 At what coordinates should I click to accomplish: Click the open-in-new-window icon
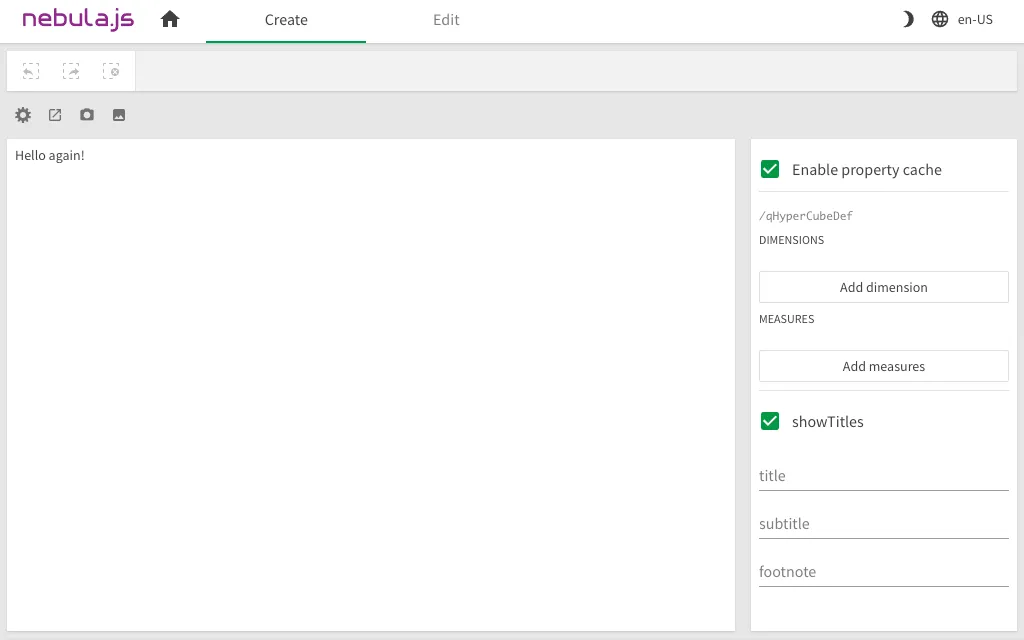coord(55,115)
